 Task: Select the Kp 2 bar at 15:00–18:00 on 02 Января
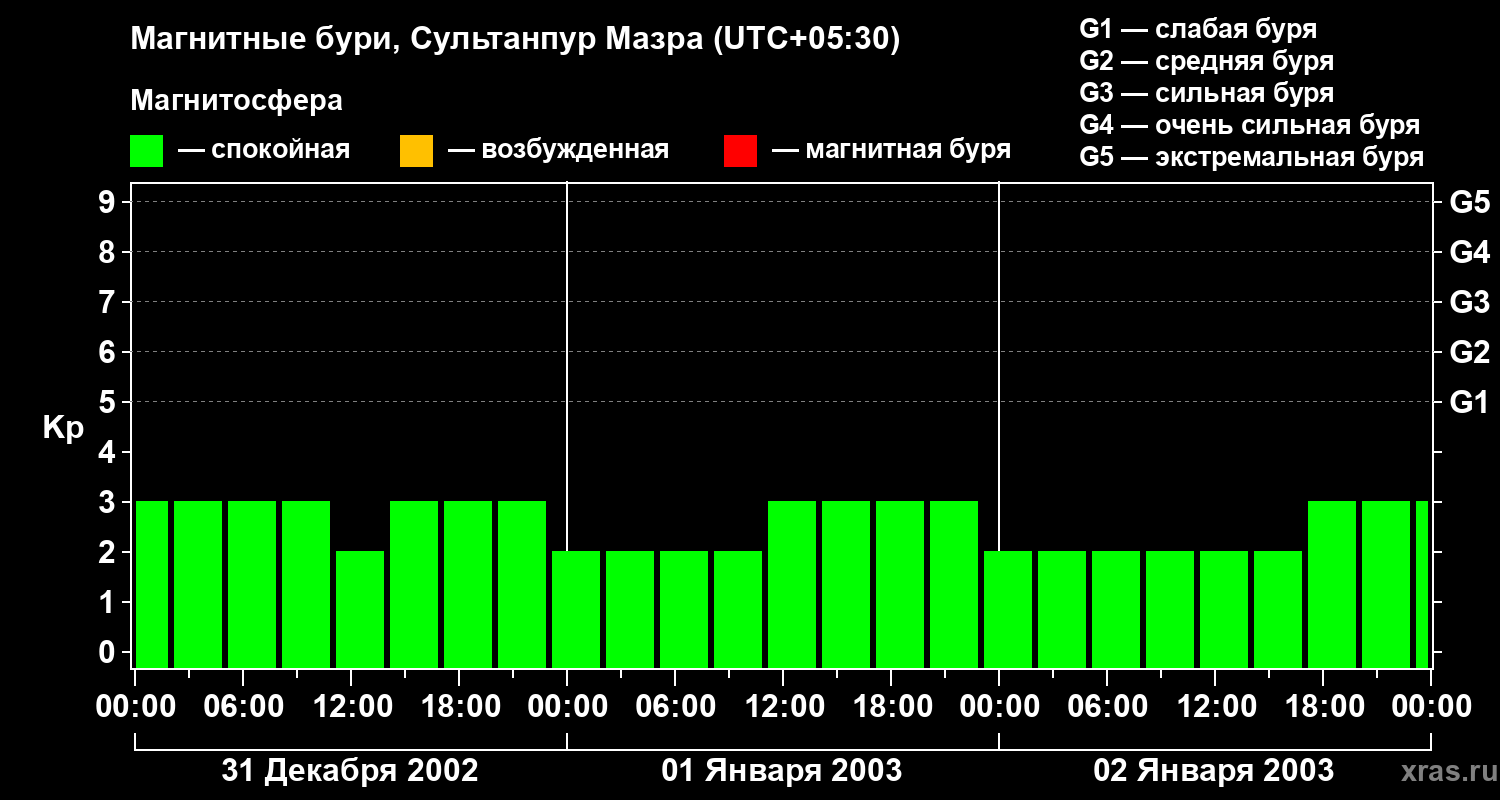tap(1278, 609)
